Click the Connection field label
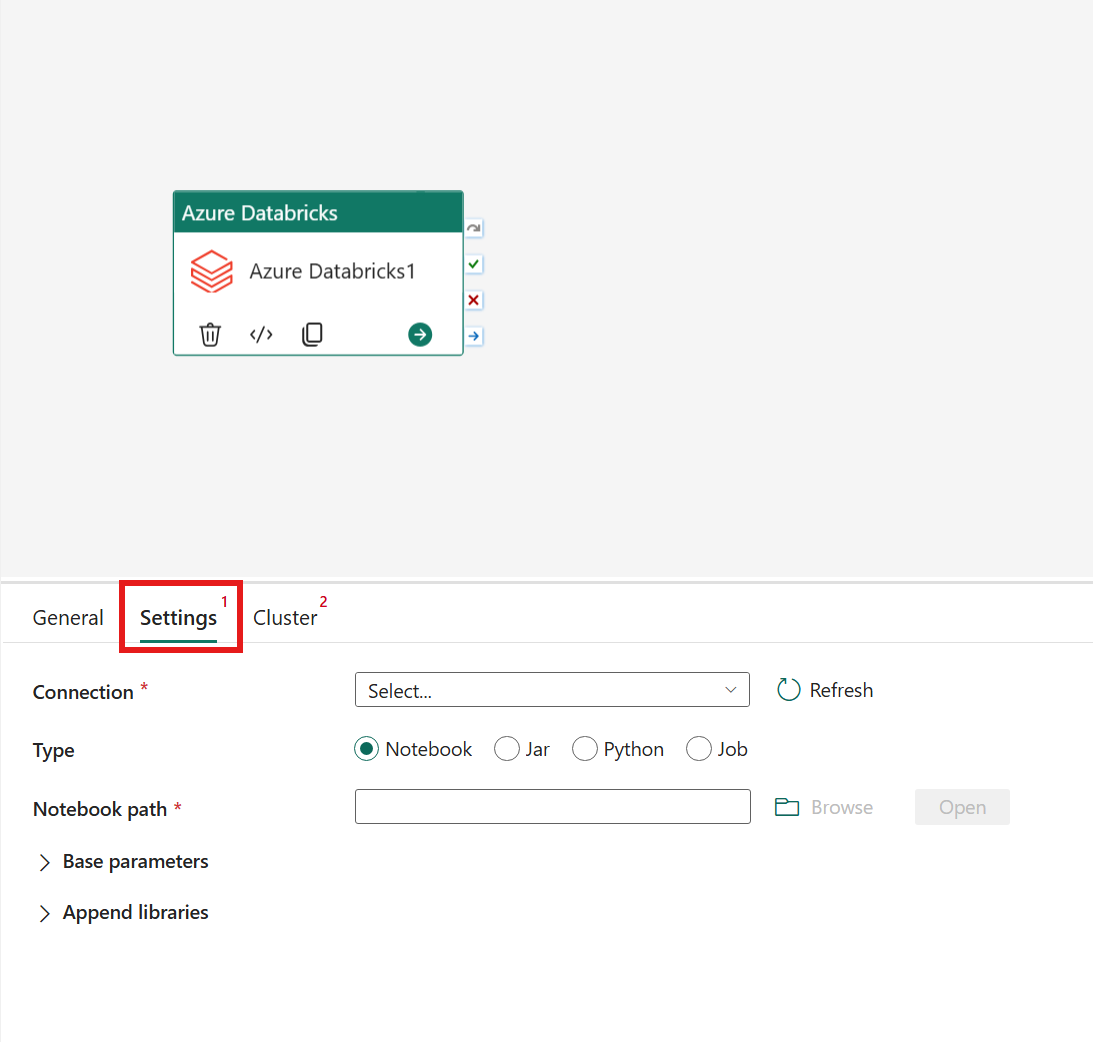This screenshot has height=1042, width=1093. point(83,692)
